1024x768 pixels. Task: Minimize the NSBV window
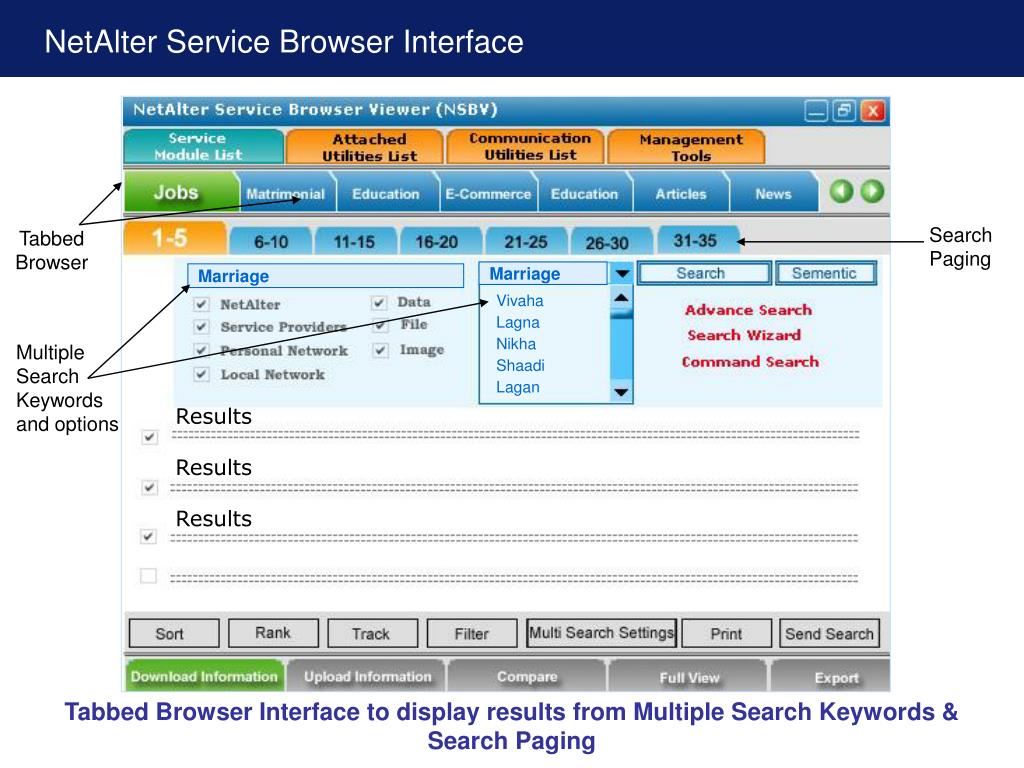tap(816, 112)
